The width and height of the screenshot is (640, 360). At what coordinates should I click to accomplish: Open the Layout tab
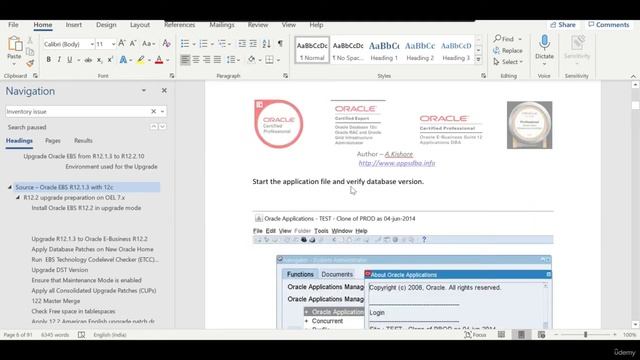click(140, 25)
